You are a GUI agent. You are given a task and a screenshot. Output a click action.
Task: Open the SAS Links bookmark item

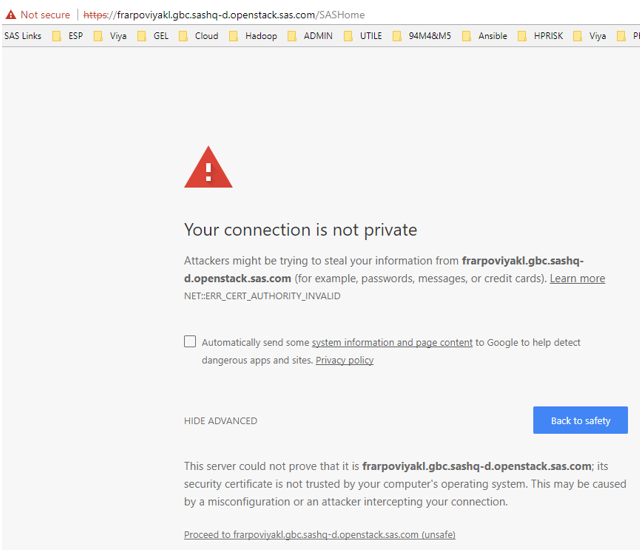[23, 36]
